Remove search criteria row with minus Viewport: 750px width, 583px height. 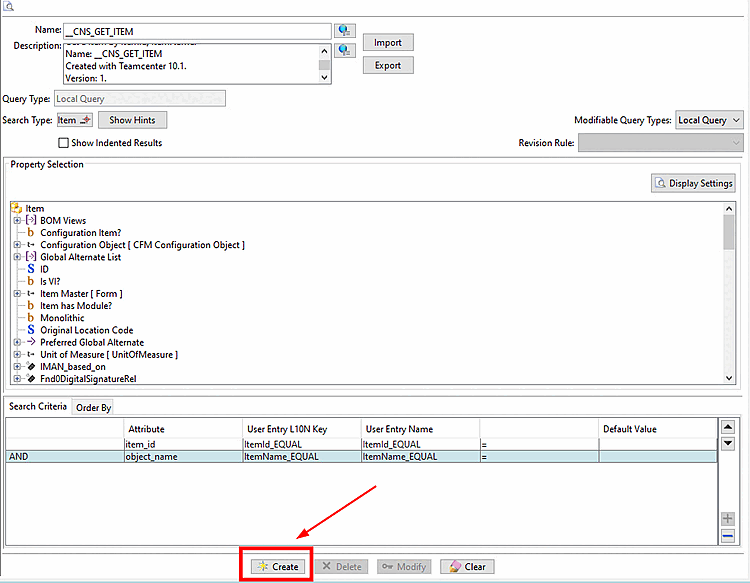coord(728,536)
